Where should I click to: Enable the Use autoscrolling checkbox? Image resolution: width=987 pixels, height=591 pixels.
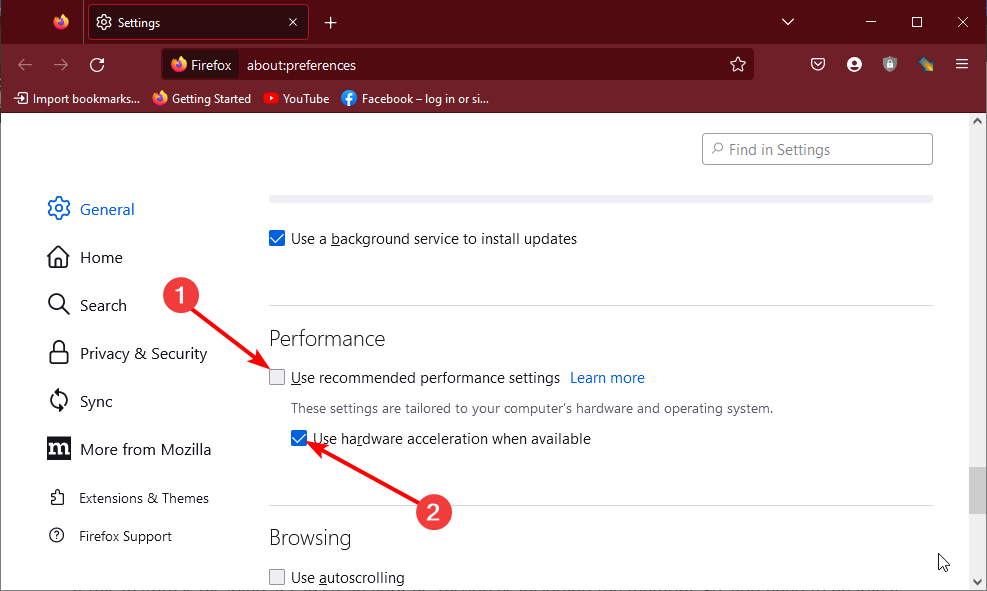tap(277, 577)
